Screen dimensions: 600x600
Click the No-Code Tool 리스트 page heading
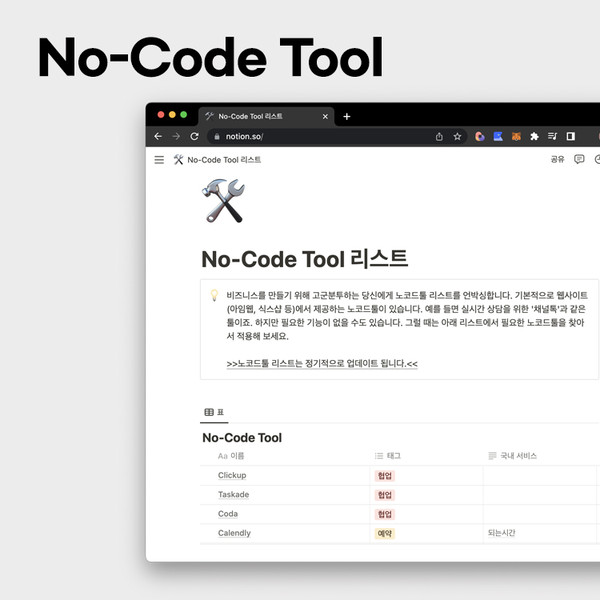click(305, 259)
